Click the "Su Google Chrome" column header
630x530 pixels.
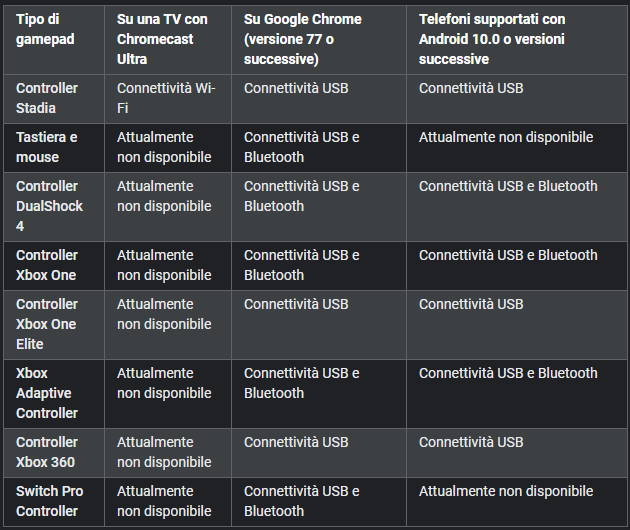pyautogui.click(x=303, y=39)
